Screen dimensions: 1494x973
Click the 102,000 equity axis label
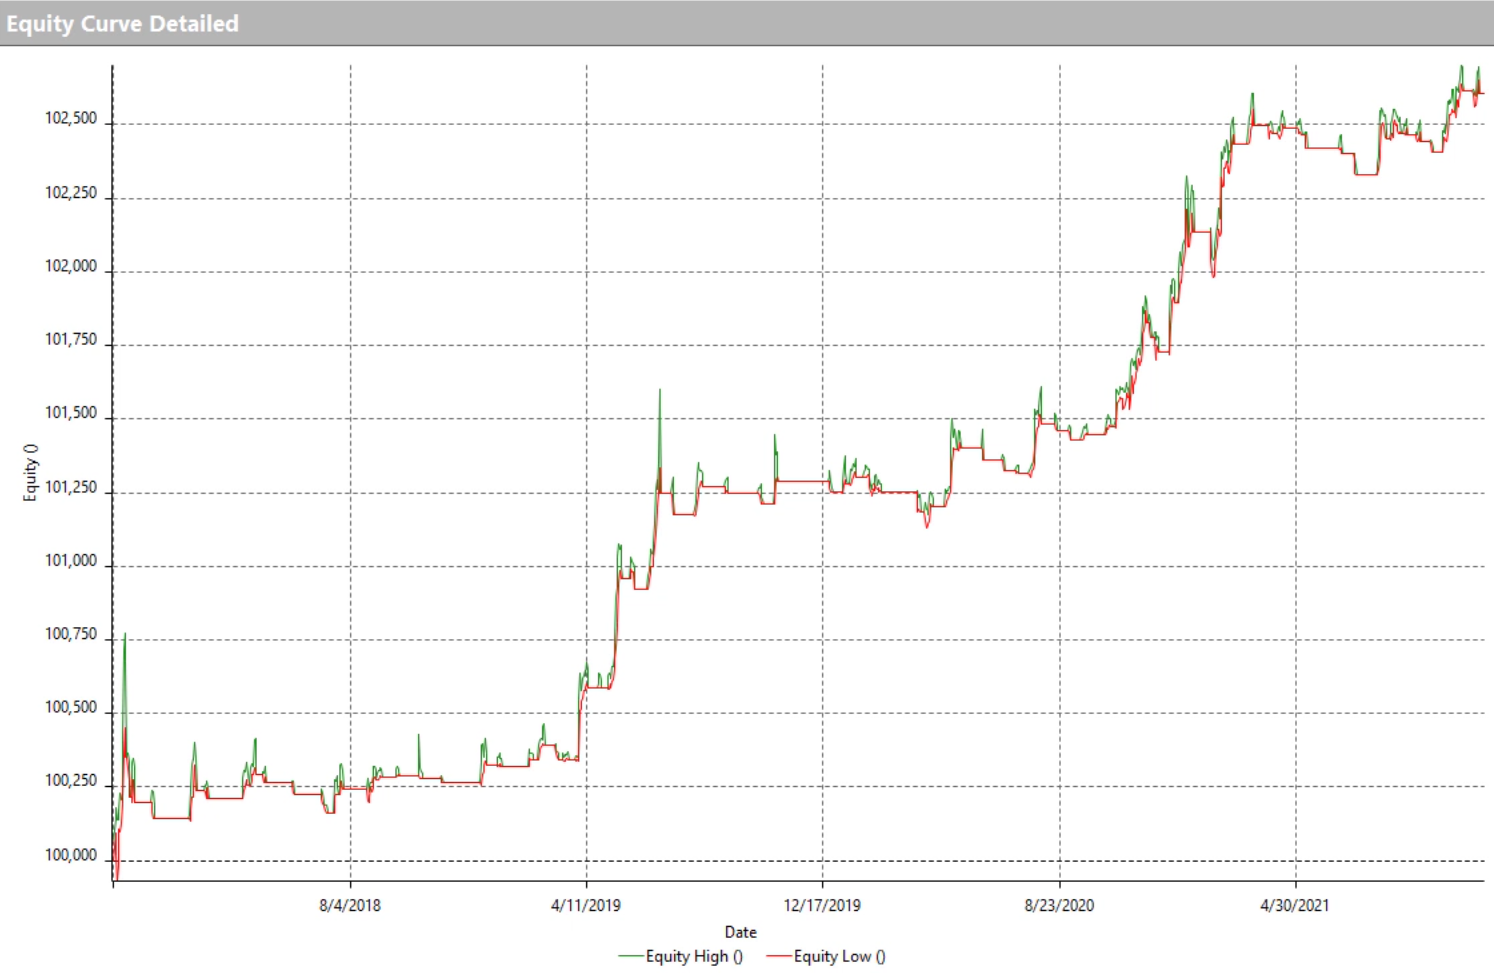[x=71, y=266]
